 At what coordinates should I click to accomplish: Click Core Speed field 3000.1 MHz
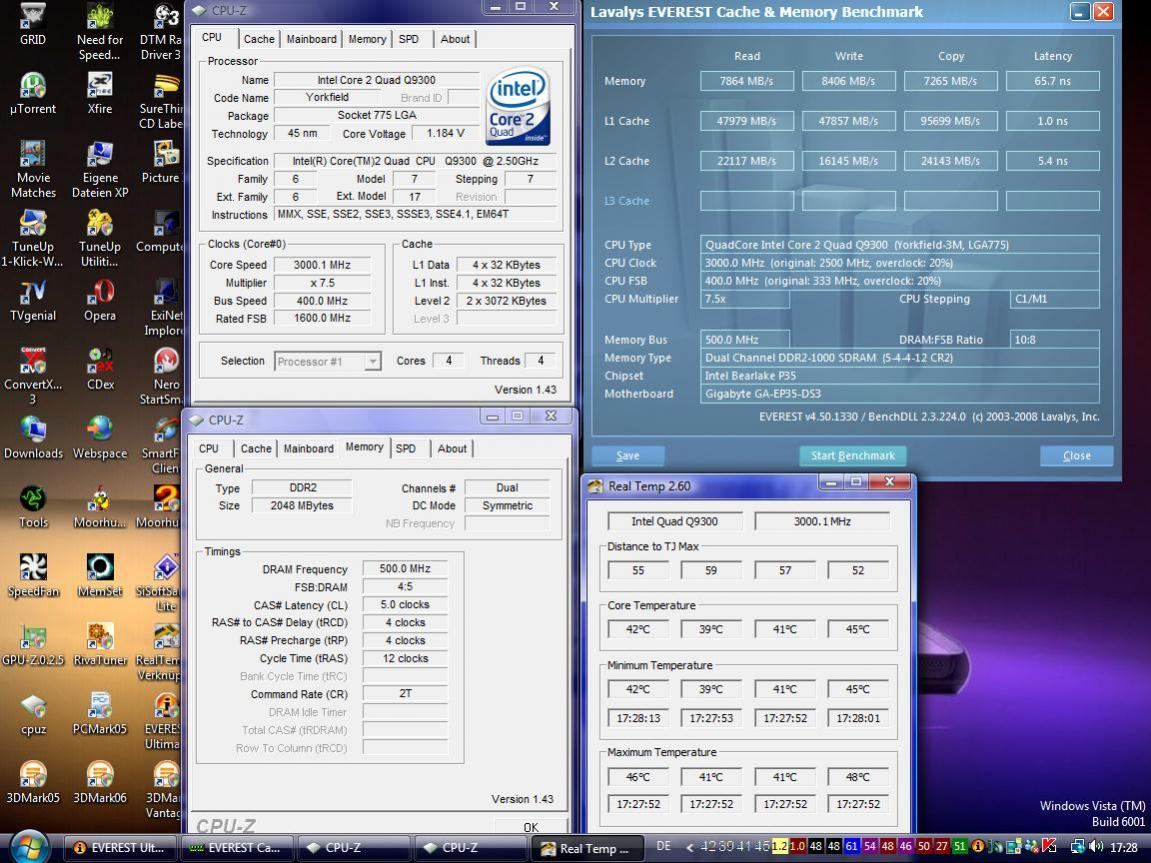322,265
